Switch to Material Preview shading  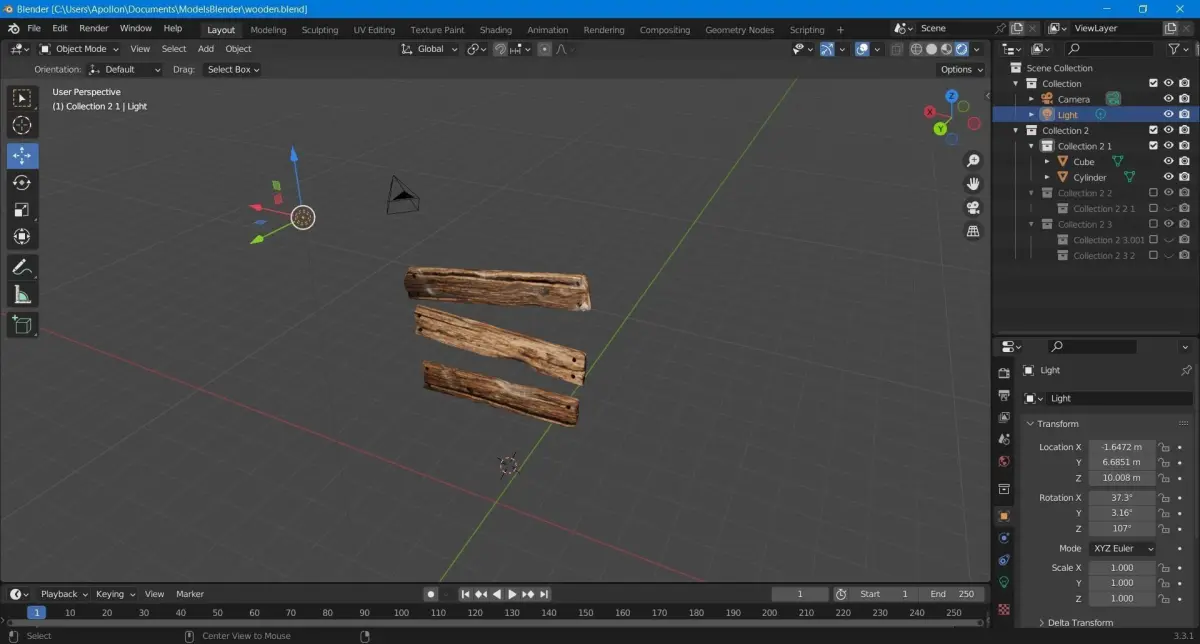click(x=946, y=49)
